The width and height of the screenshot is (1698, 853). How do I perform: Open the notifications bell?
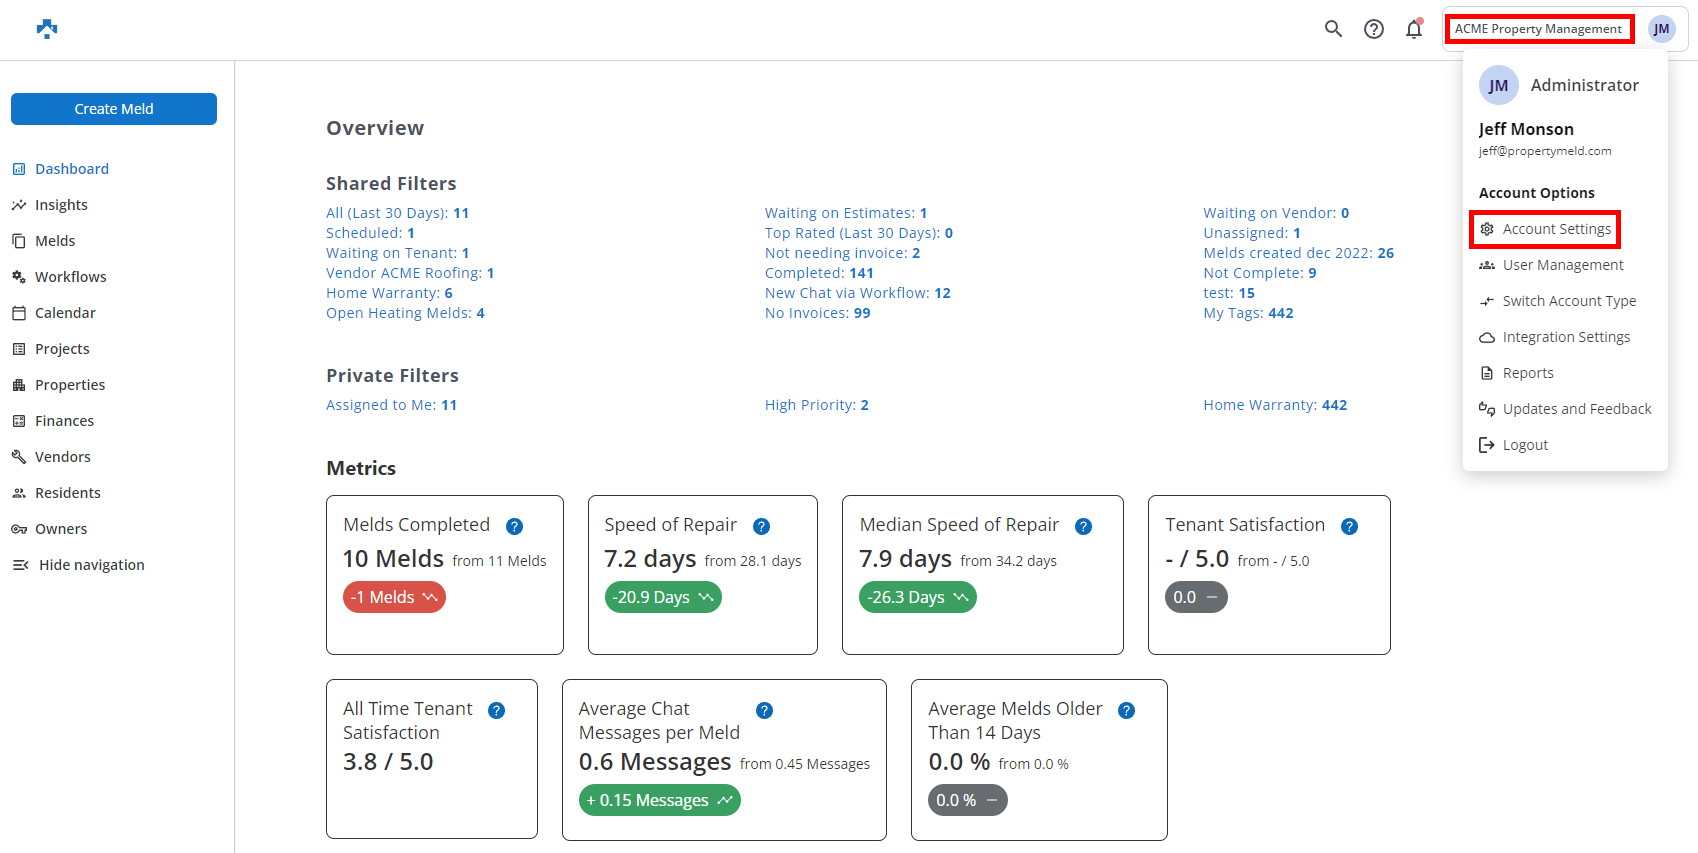coord(1414,29)
